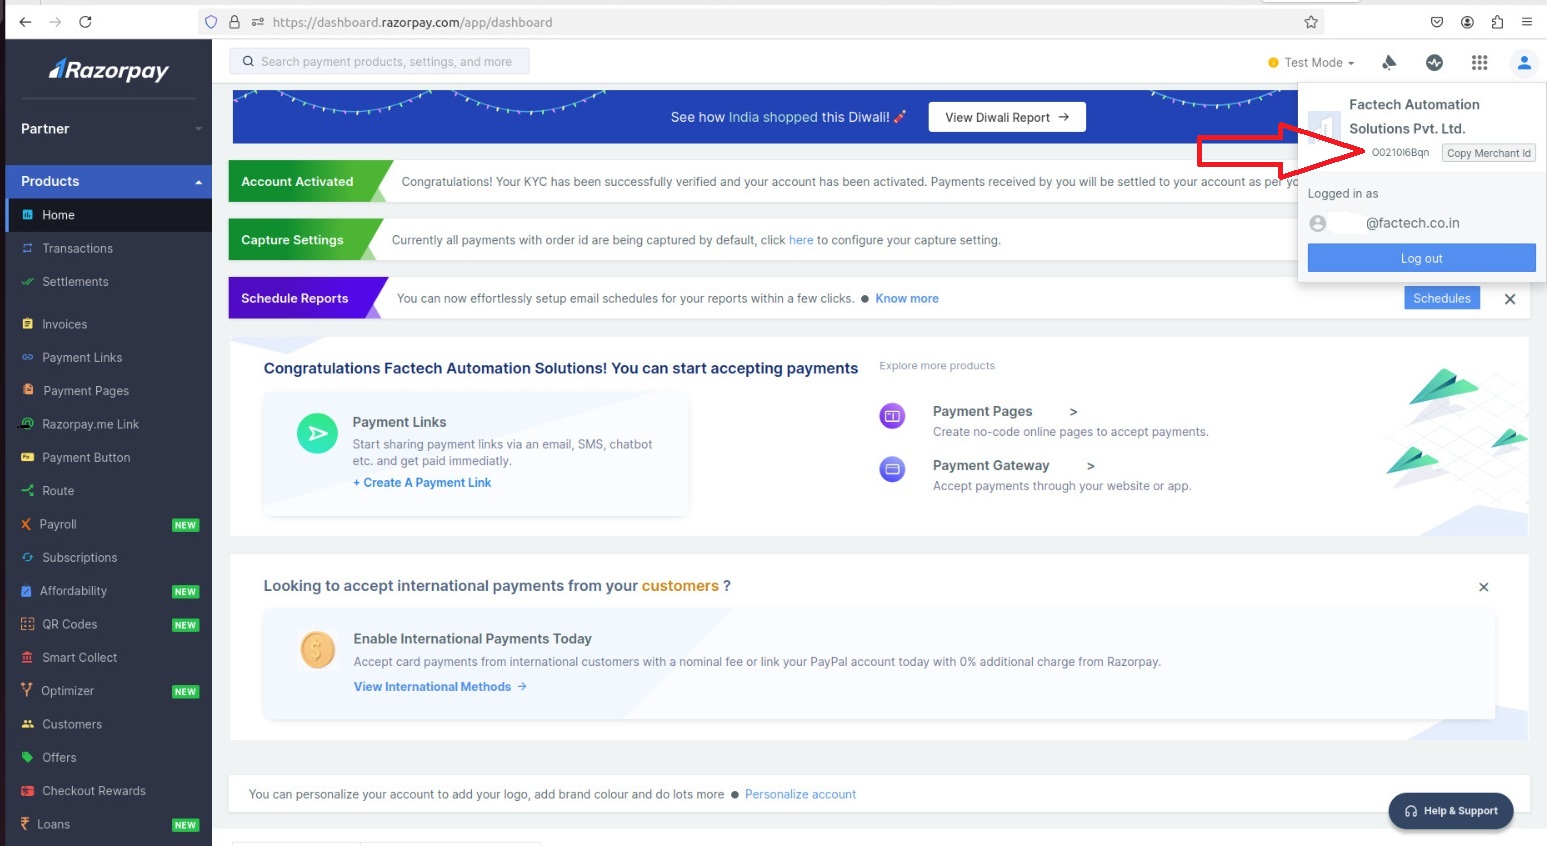1547x846 pixels.
Task: Click Know more link
Action: pyautogui.click(x=906, y=298)
